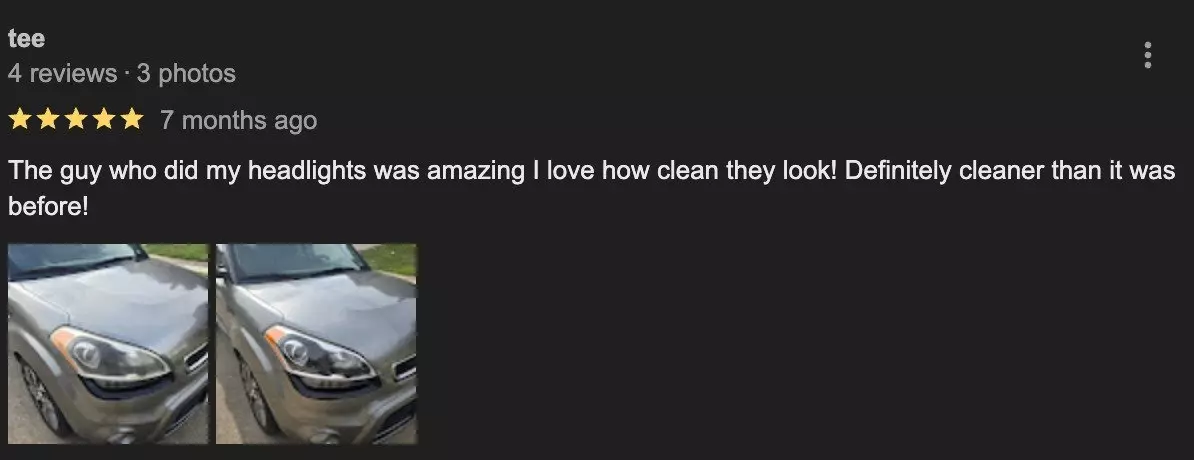Click the fifth yellow rating star
This screenshot has width=1194, height=460.
click(132, 120)
